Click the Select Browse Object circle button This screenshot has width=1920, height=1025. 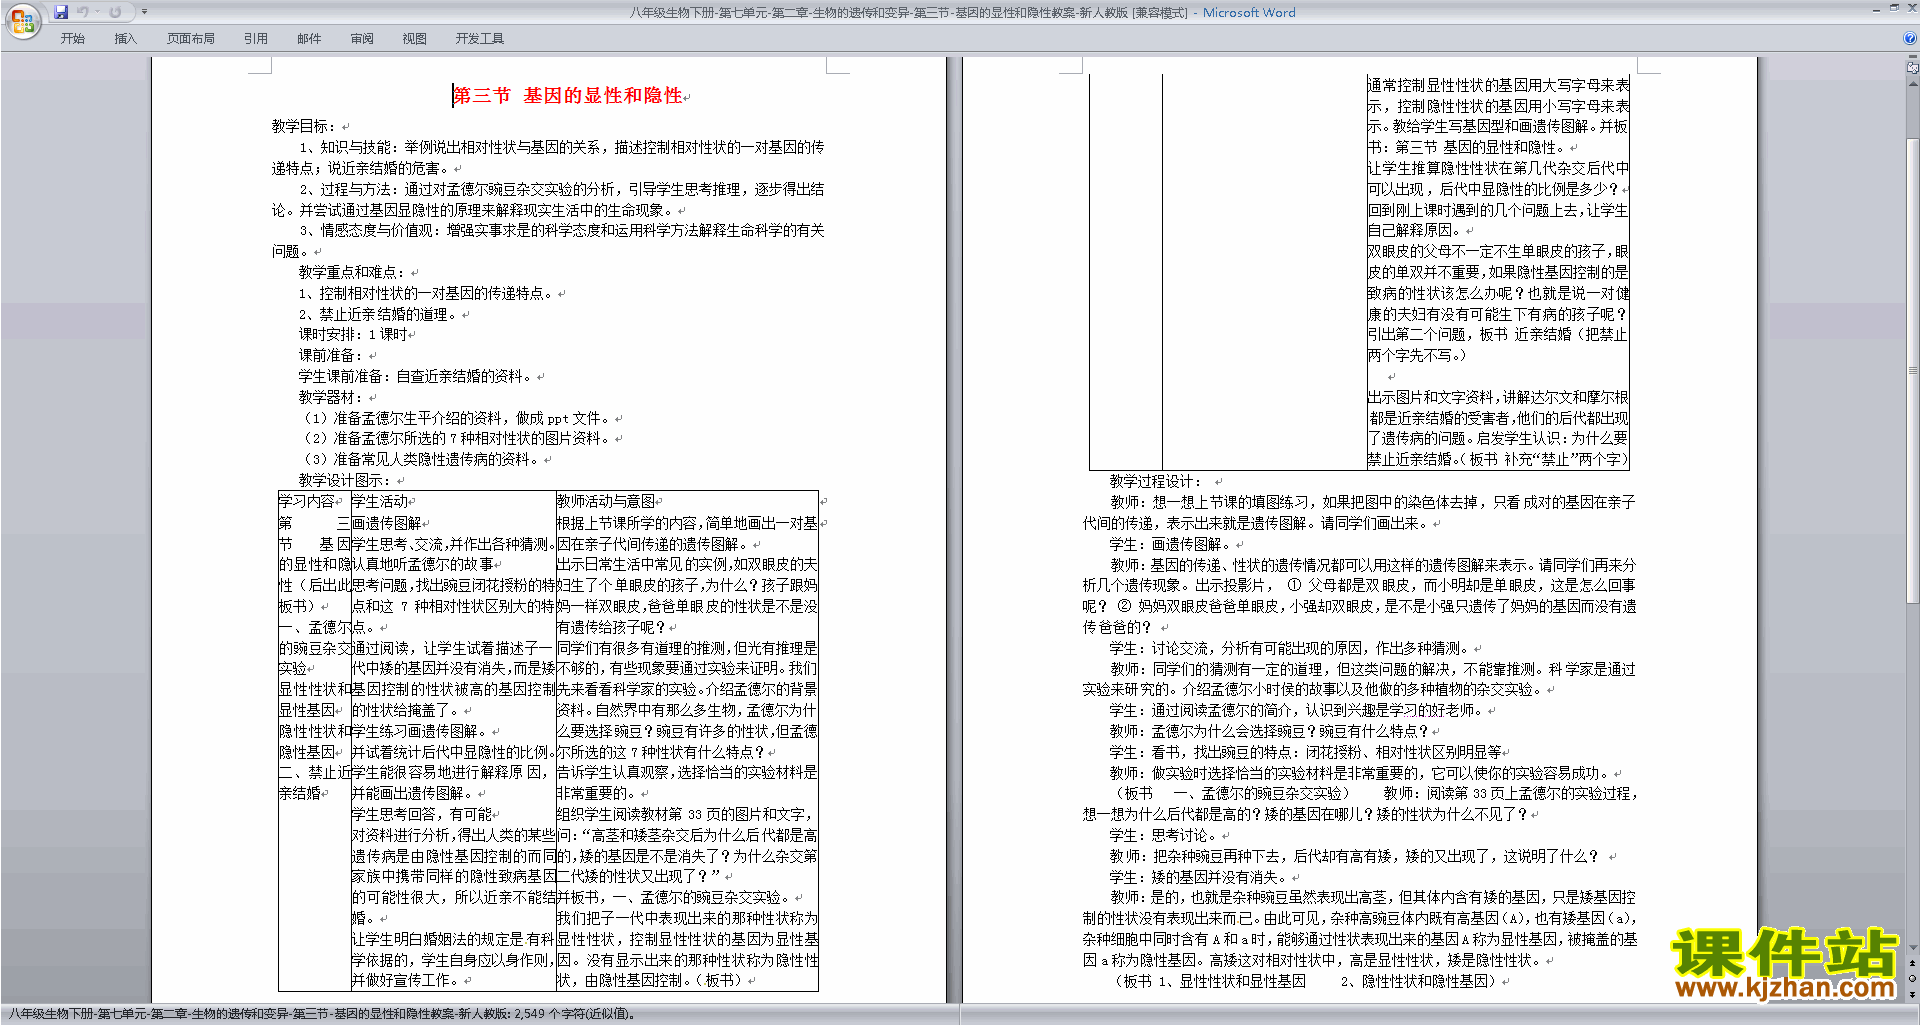pyautogui.click(x=1913, y=978)
